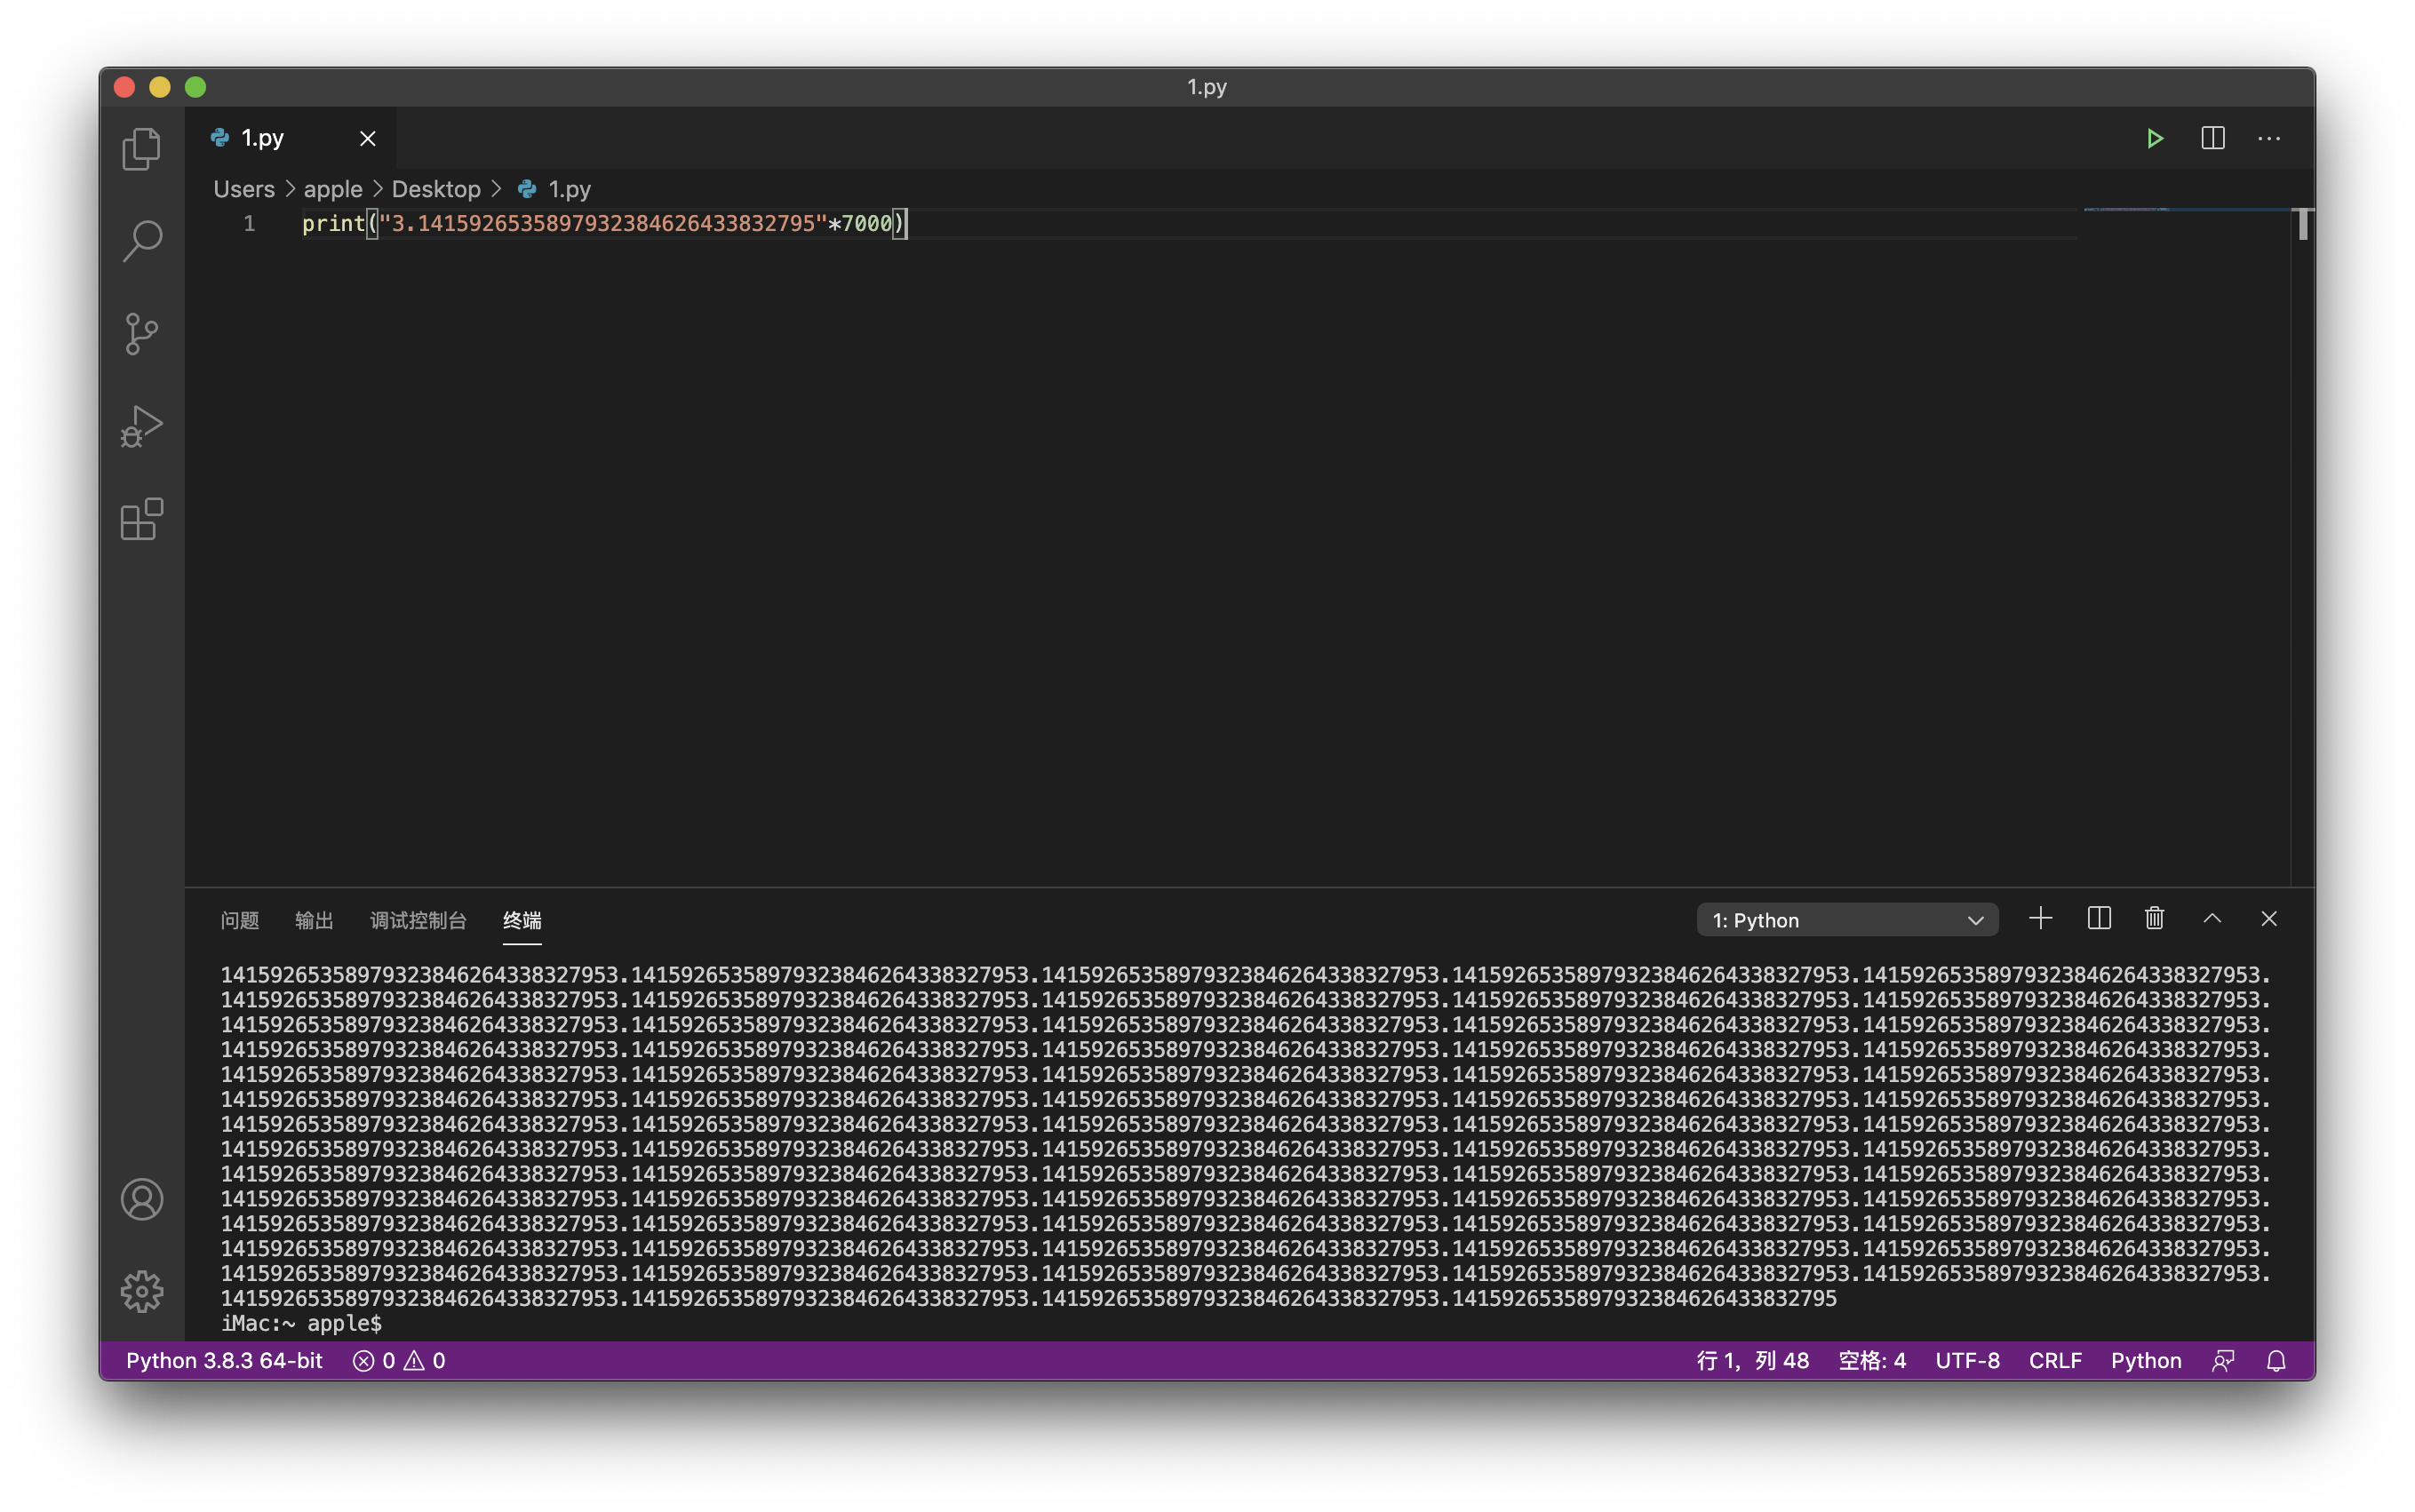Image resolution: width=2415 pixels, height=1512 pixels.
Task: Open the Extensions view
Action: (x=141, y=519)
